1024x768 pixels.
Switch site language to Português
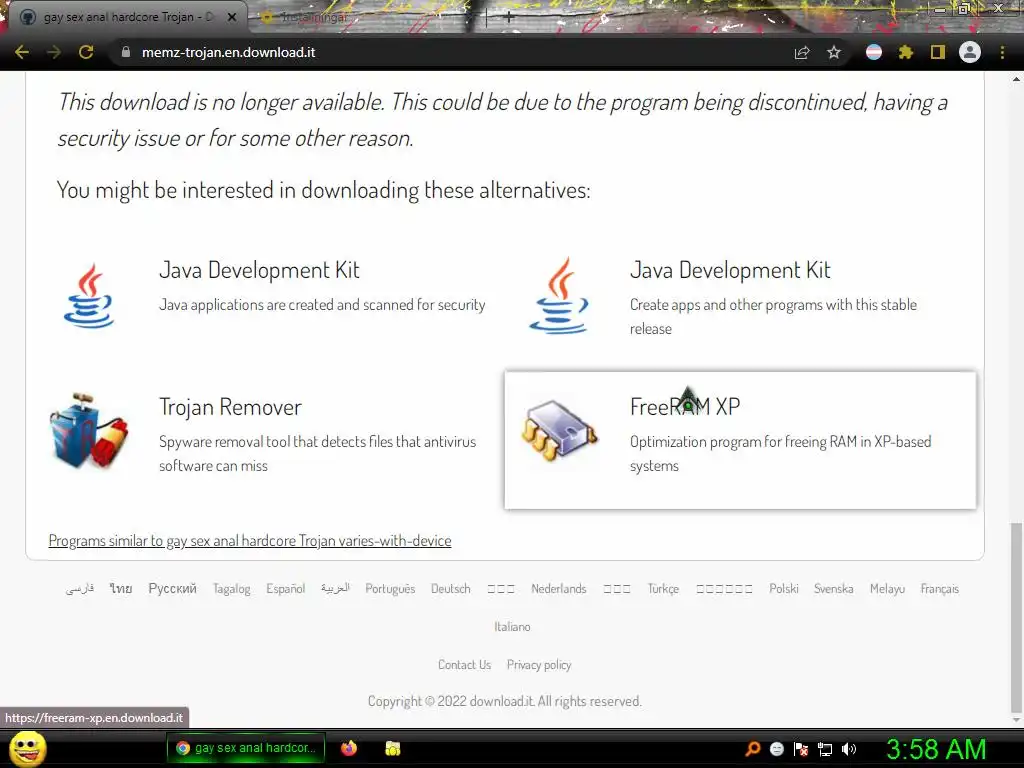point(391,588)
